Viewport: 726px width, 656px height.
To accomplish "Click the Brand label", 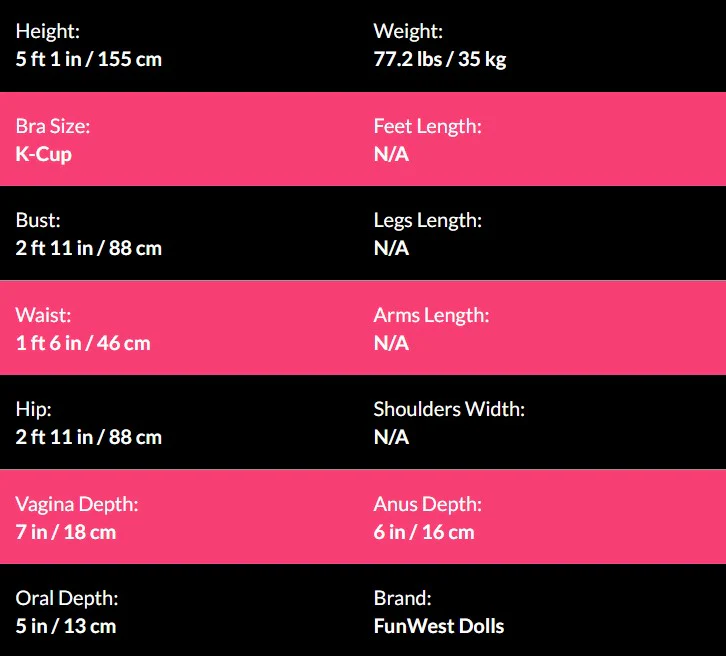I will [x=402, y=599].
